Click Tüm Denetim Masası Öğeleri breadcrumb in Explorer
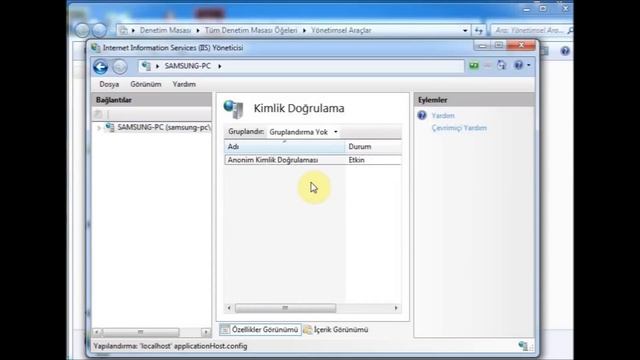Screen dimensions: 640x360 251,30
